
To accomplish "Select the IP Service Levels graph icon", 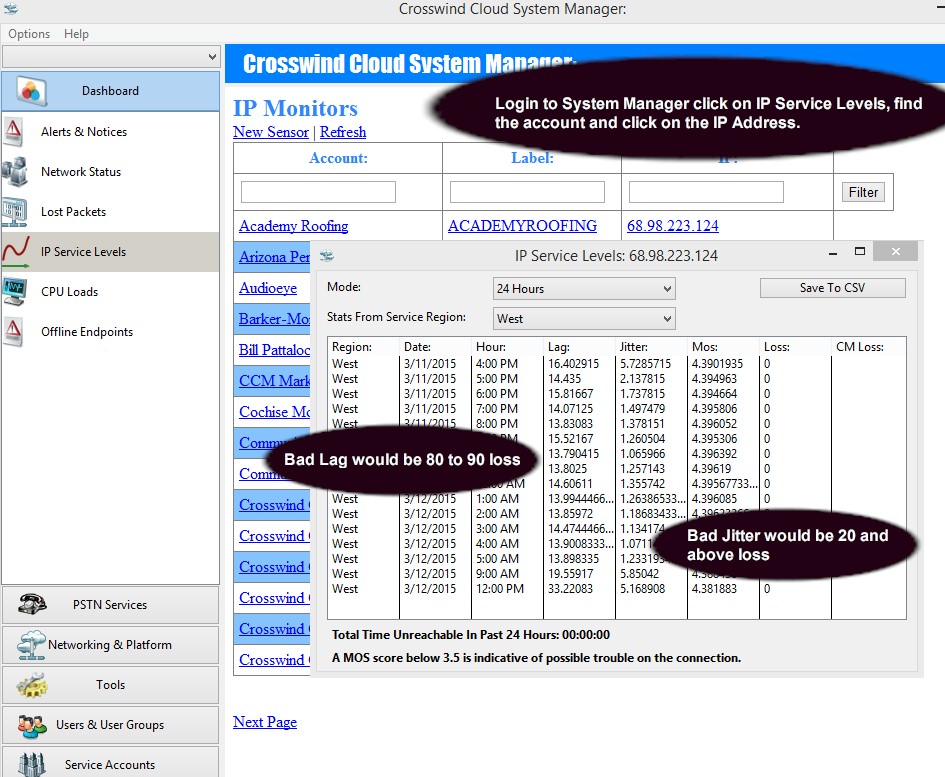I will click(15, 252).
